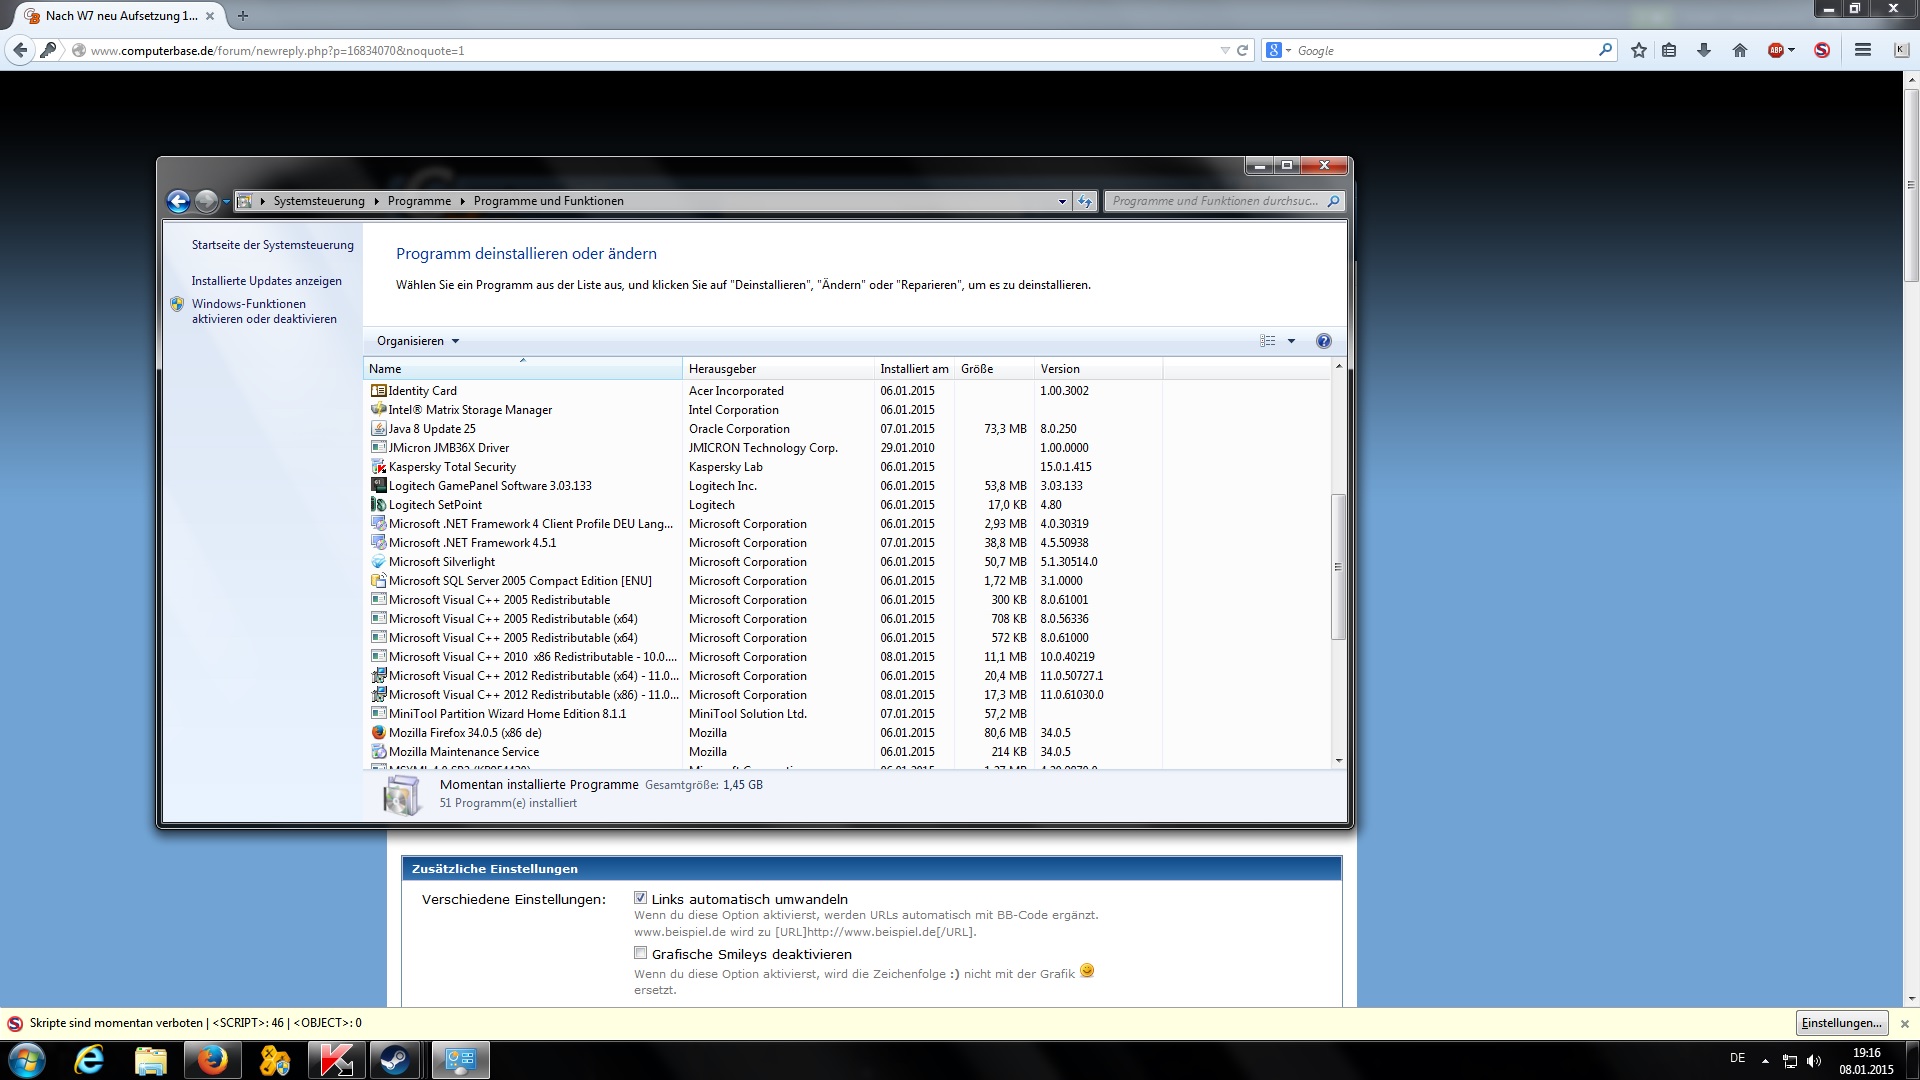Click the Programme und Funktionen search field

pyautogui.click(x=1214, y=201)
